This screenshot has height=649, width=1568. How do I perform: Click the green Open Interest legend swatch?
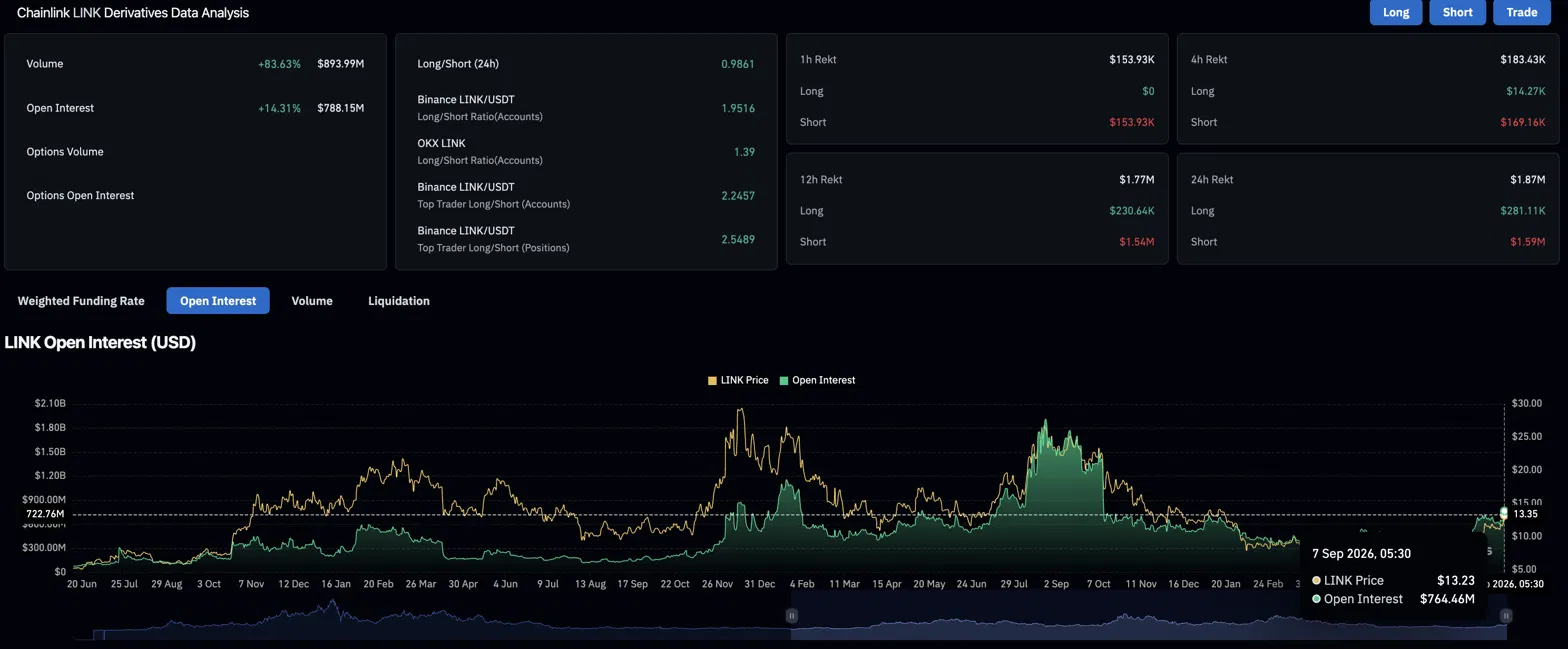click(x=784, y=380)
